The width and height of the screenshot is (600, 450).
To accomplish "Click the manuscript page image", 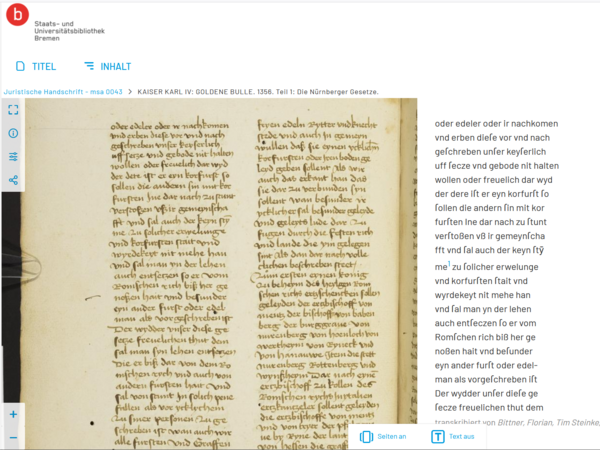I will coord(221,274).
